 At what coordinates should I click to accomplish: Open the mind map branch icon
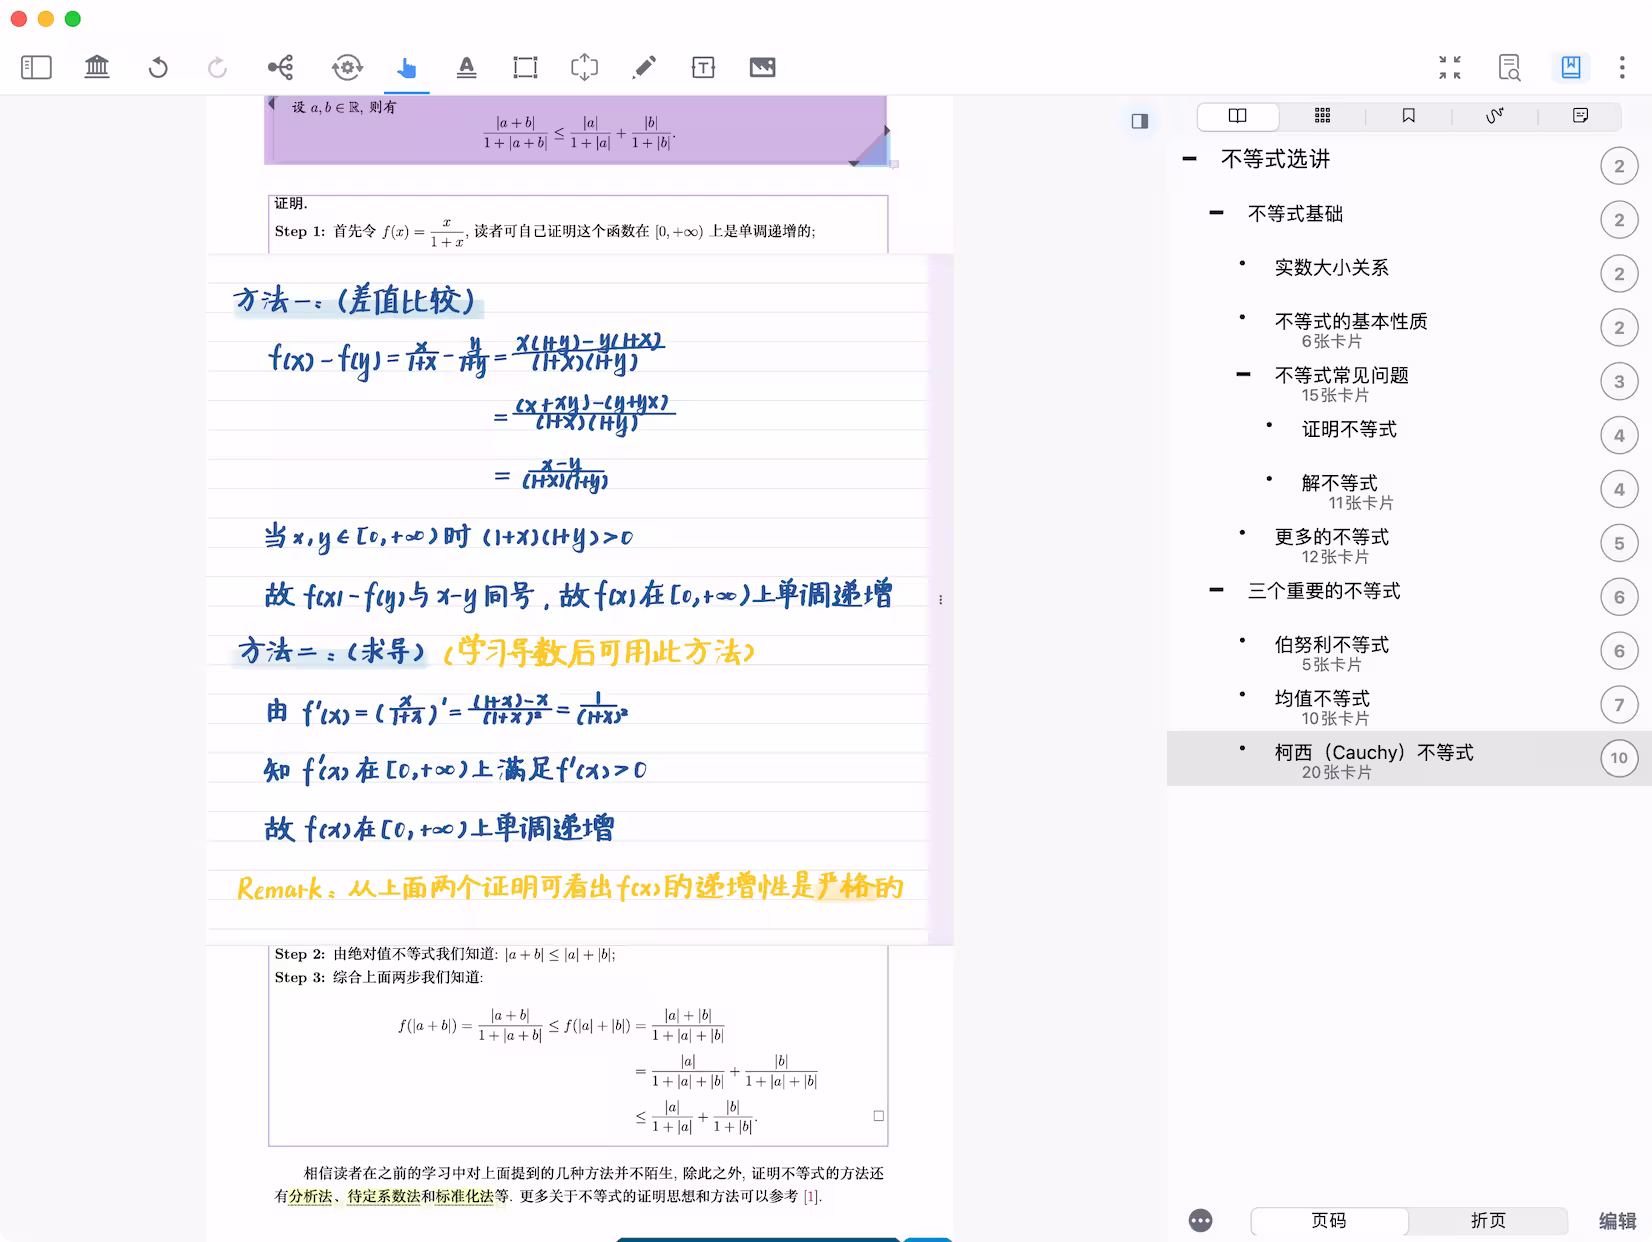click(x=281, y=67)
